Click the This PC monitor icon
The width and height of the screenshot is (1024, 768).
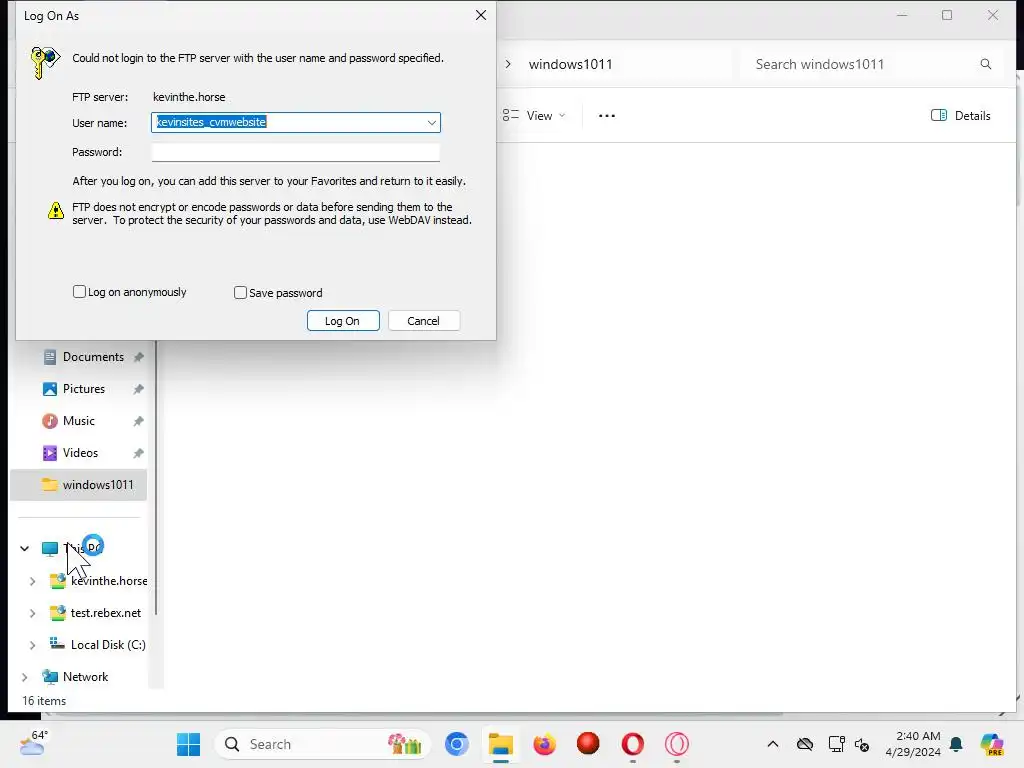(50, 549)
